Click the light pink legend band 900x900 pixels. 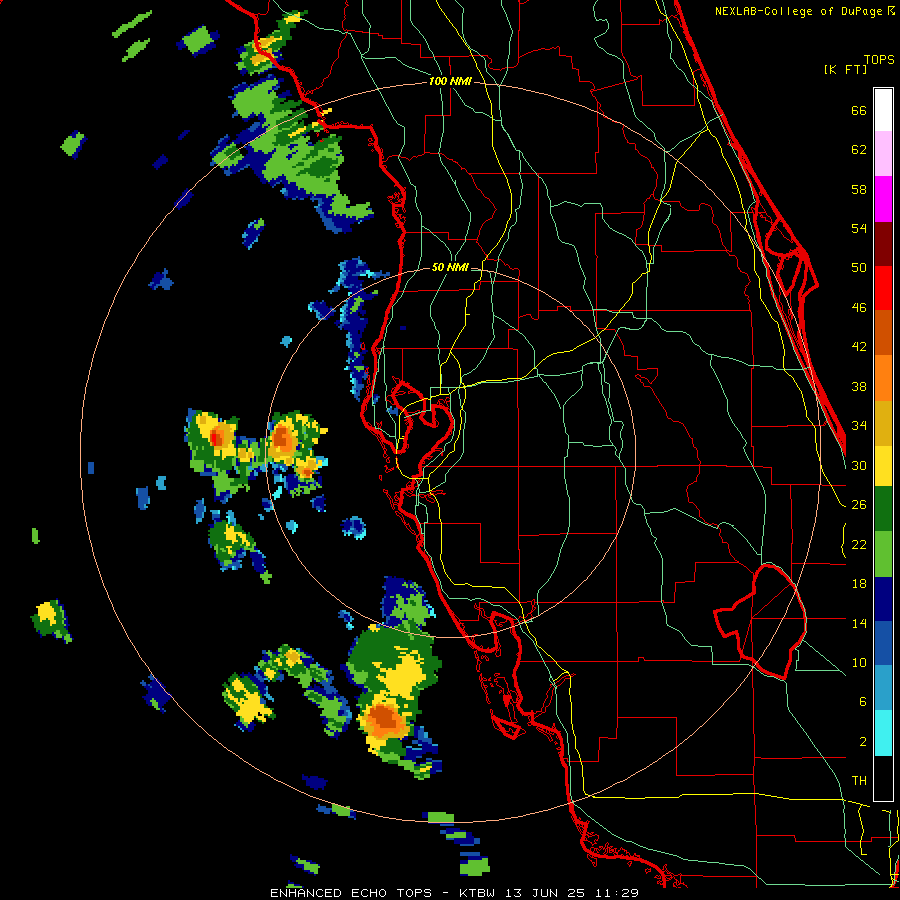coord(883,153)
